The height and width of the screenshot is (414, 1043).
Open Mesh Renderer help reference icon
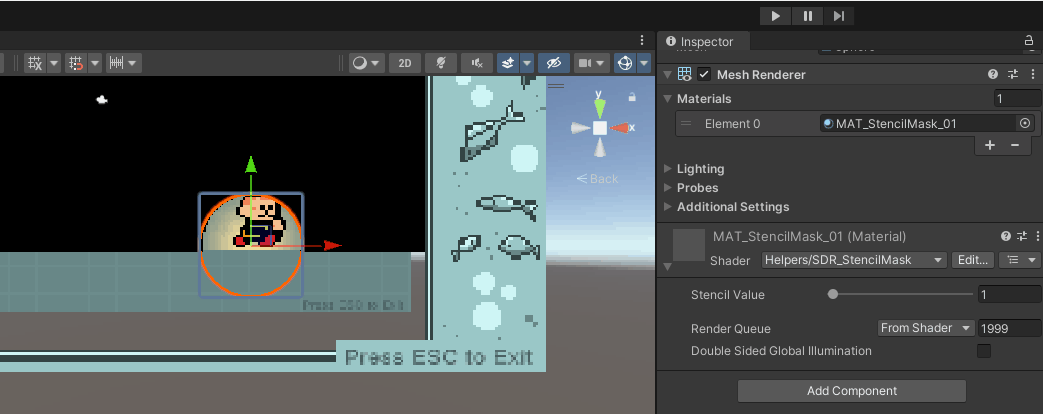[x=993, y=75]
